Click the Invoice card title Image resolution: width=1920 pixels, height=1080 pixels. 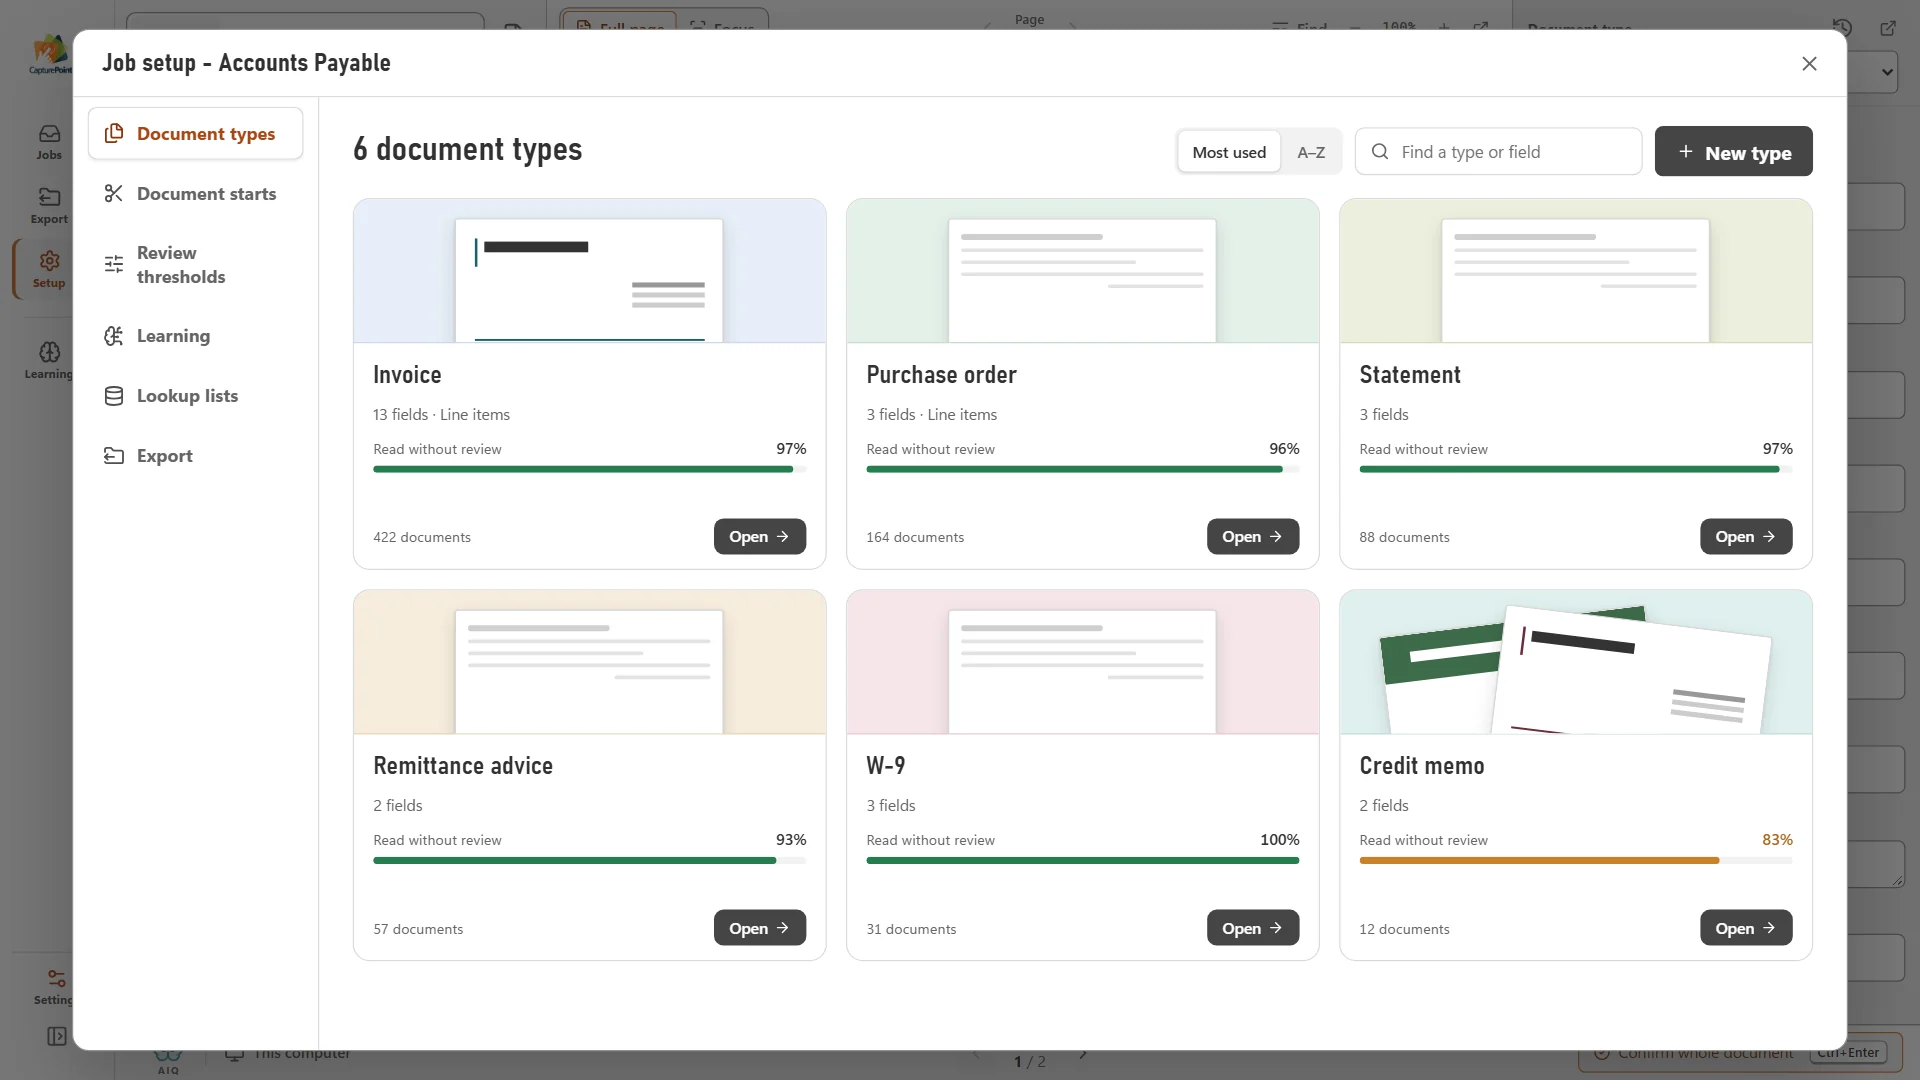click(x=407, y=374)
